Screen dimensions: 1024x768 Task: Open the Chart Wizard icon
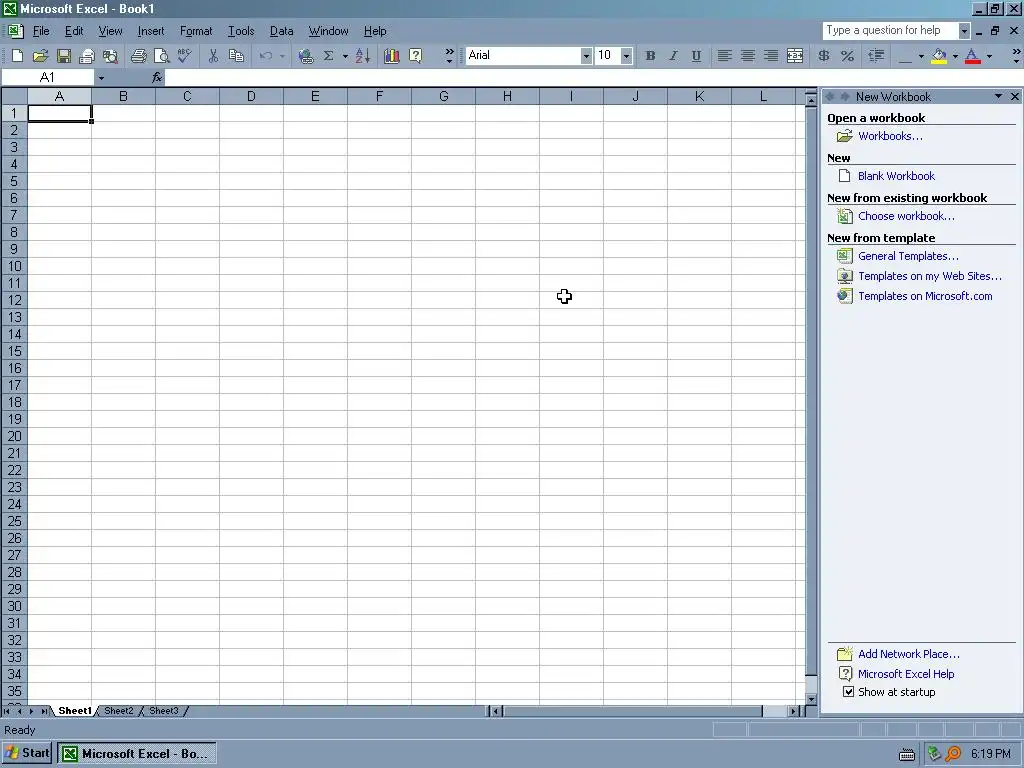[392, 56]
